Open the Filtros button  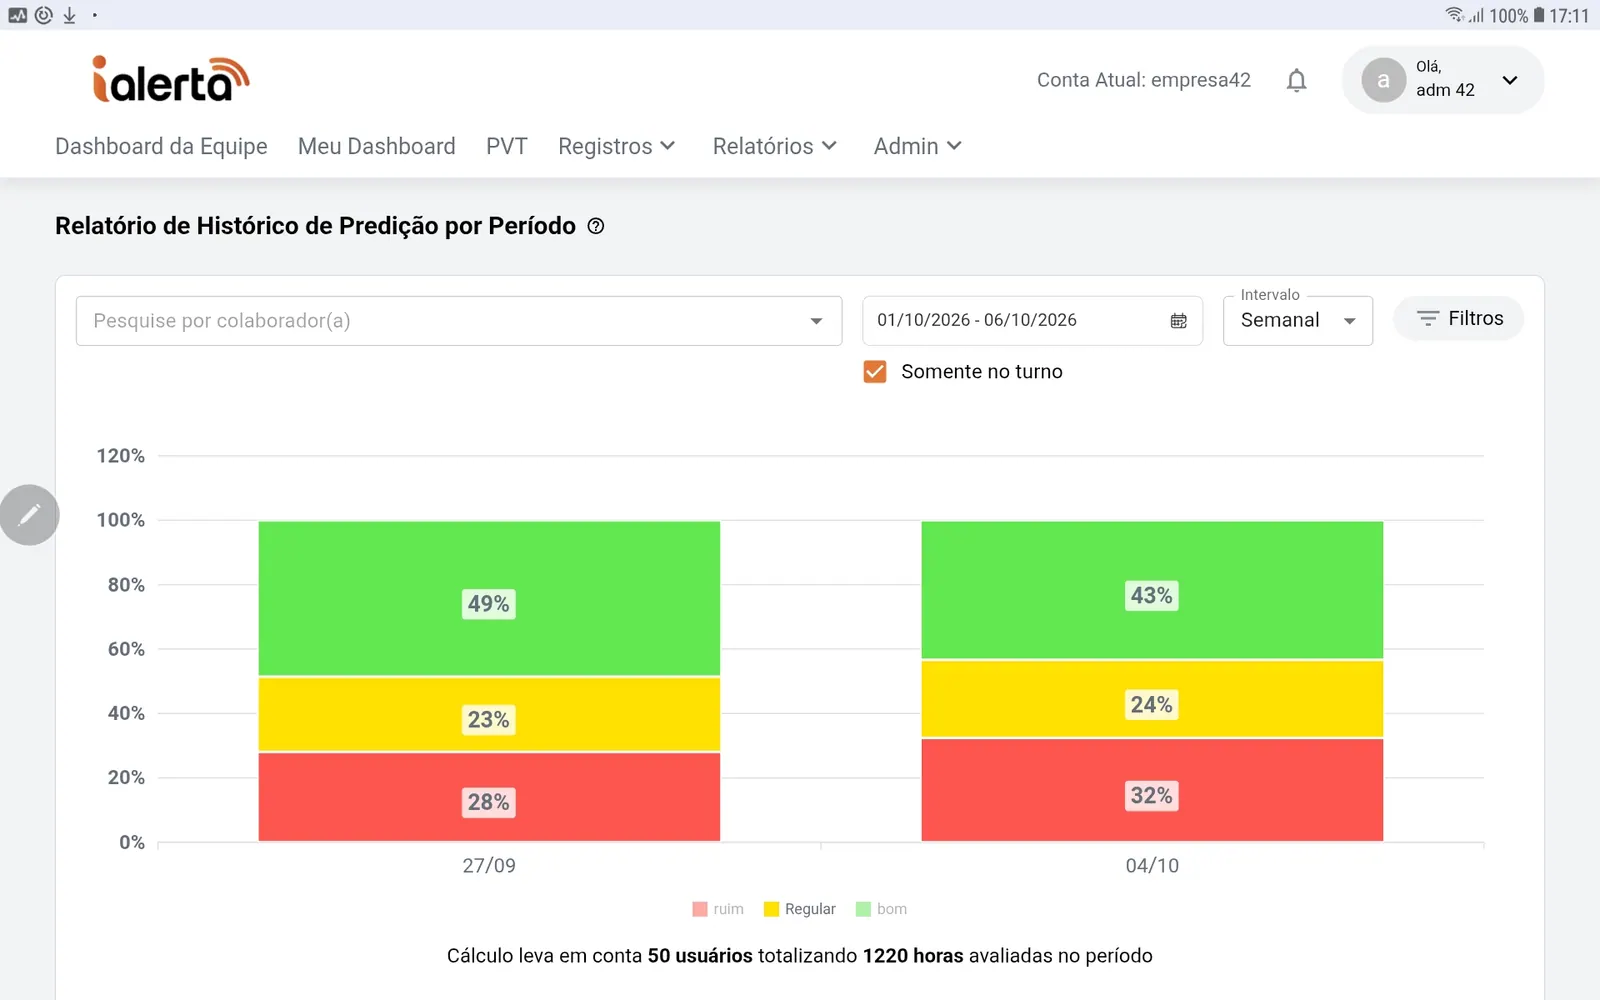click(x=1459, y=318)
